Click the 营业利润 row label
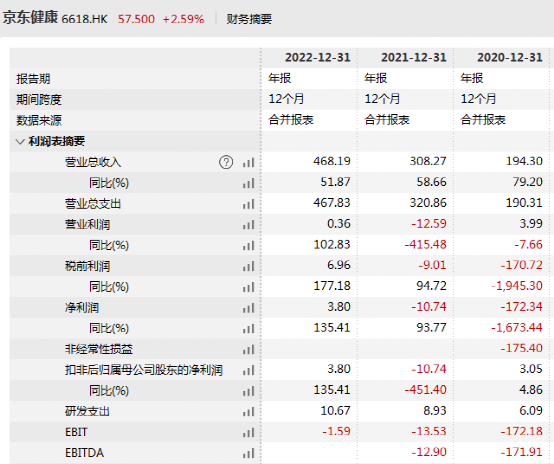This screenshot has height=464, width=554. (x=87, y=224)
